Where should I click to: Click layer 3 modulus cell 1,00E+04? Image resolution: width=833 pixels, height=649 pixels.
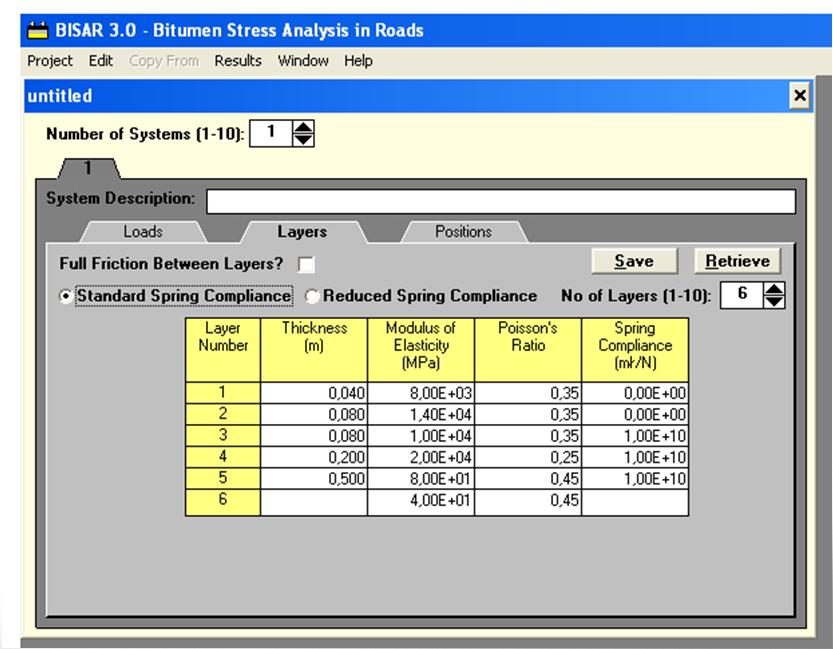(x=421, y=436)
